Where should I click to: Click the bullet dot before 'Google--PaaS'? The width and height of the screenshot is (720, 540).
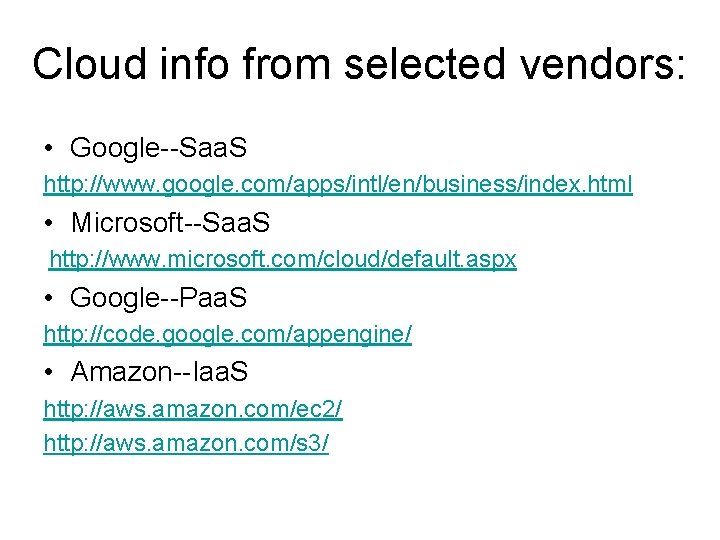[x=49, y=299]
